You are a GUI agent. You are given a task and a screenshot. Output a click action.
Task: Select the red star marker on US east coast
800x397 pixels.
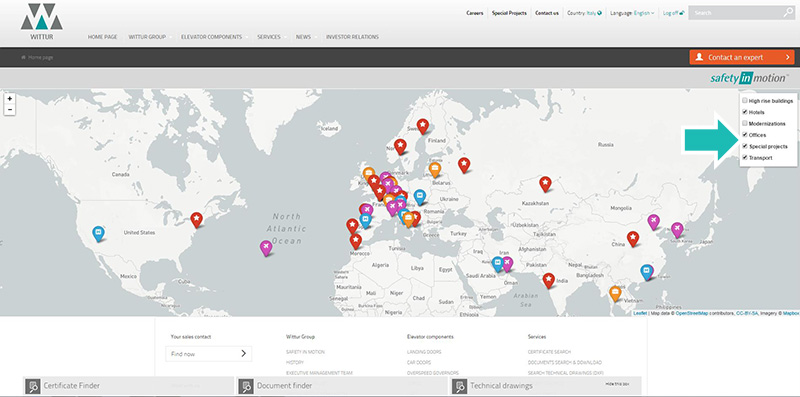pyautogui.click(x=196, y=220)
